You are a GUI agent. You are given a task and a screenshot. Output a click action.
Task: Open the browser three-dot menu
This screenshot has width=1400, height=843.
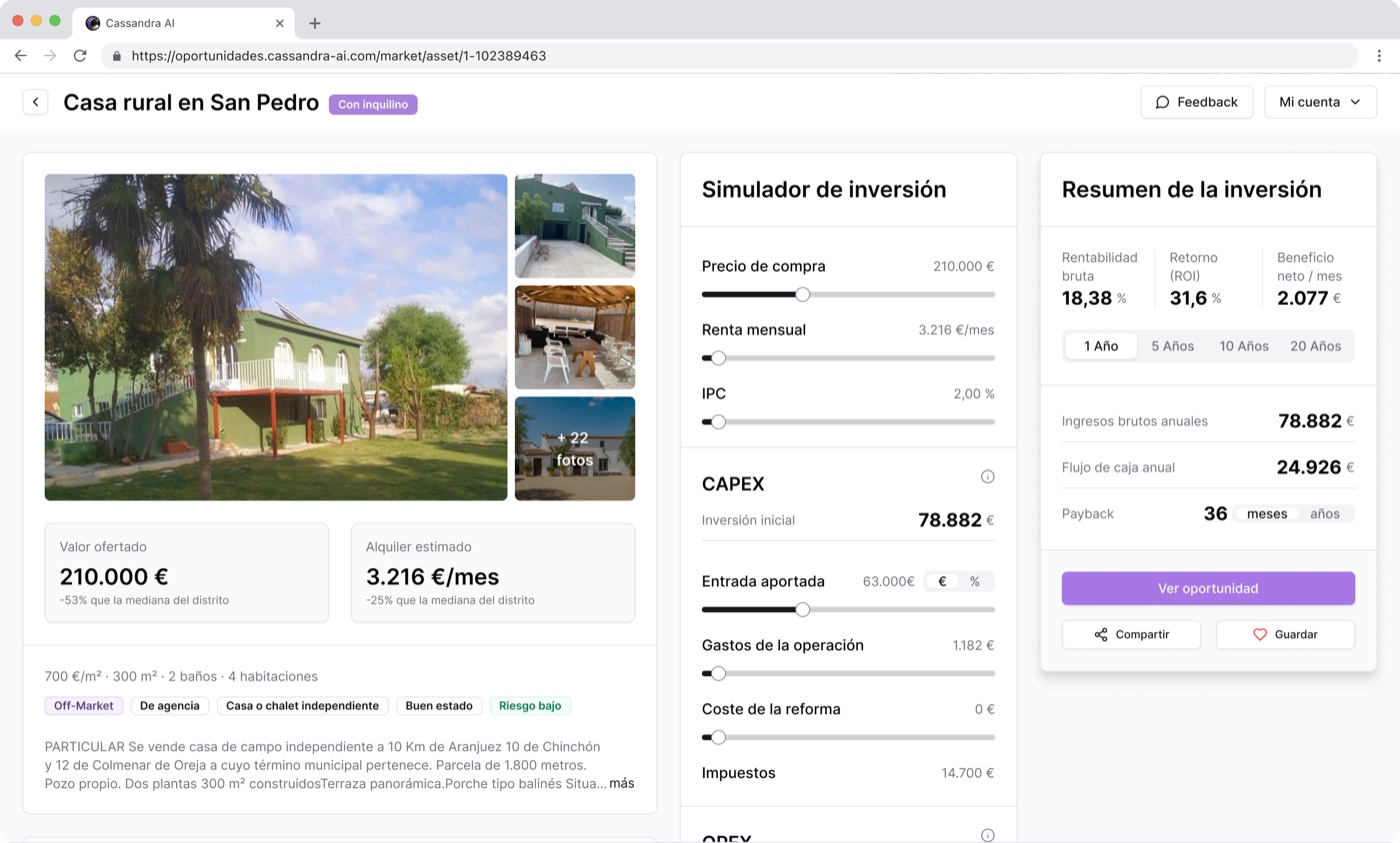pyautogui.click(x=1379, y=56)
